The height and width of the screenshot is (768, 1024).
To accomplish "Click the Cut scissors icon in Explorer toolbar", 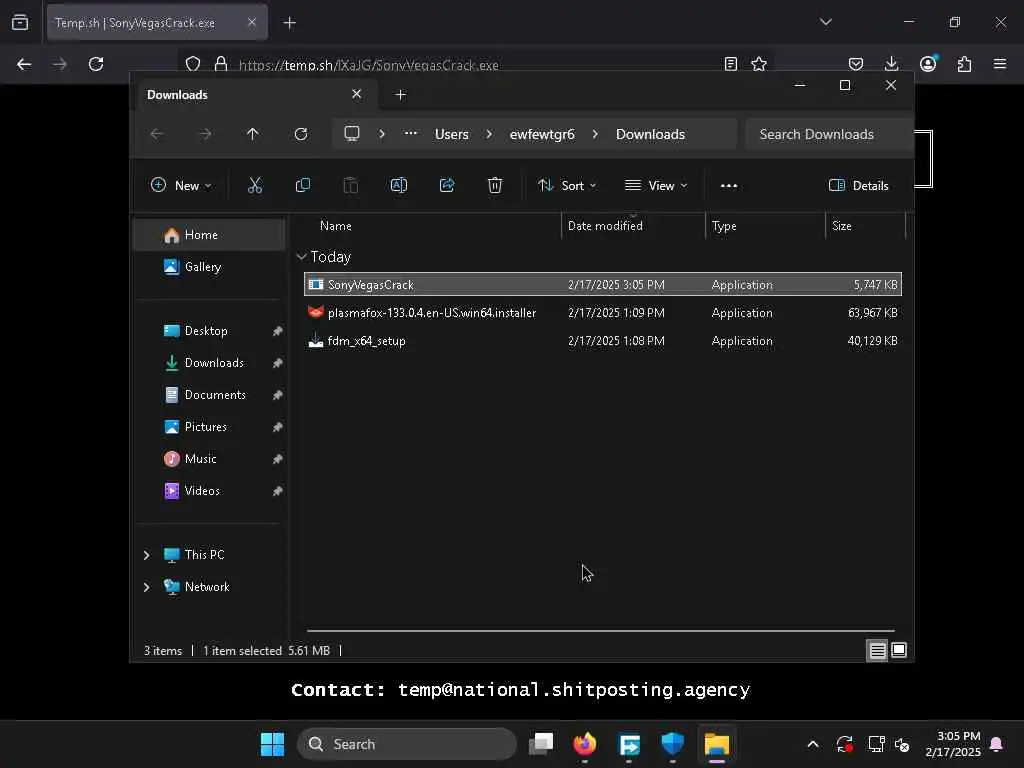I will coord(255,185).
